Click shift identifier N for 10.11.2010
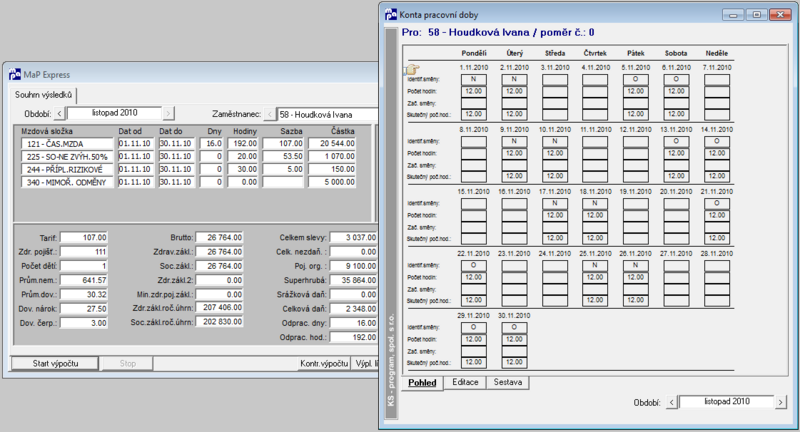800x432 pixels. coord(555,141)
